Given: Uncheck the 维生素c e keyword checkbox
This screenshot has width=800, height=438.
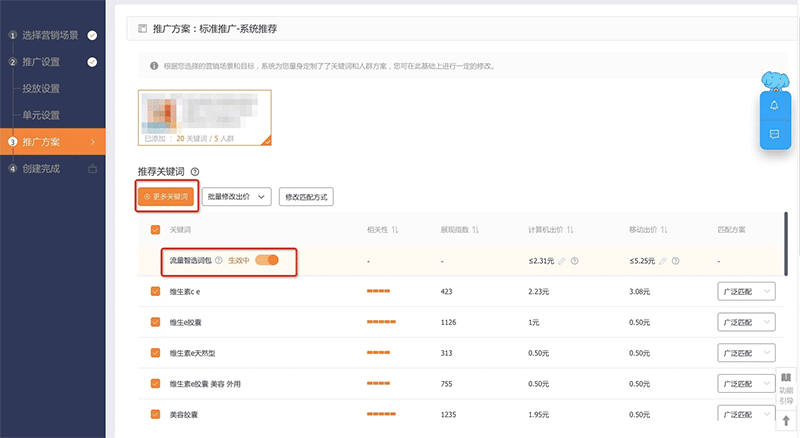Looking at the screenshot, I should (x=155, y=292).
